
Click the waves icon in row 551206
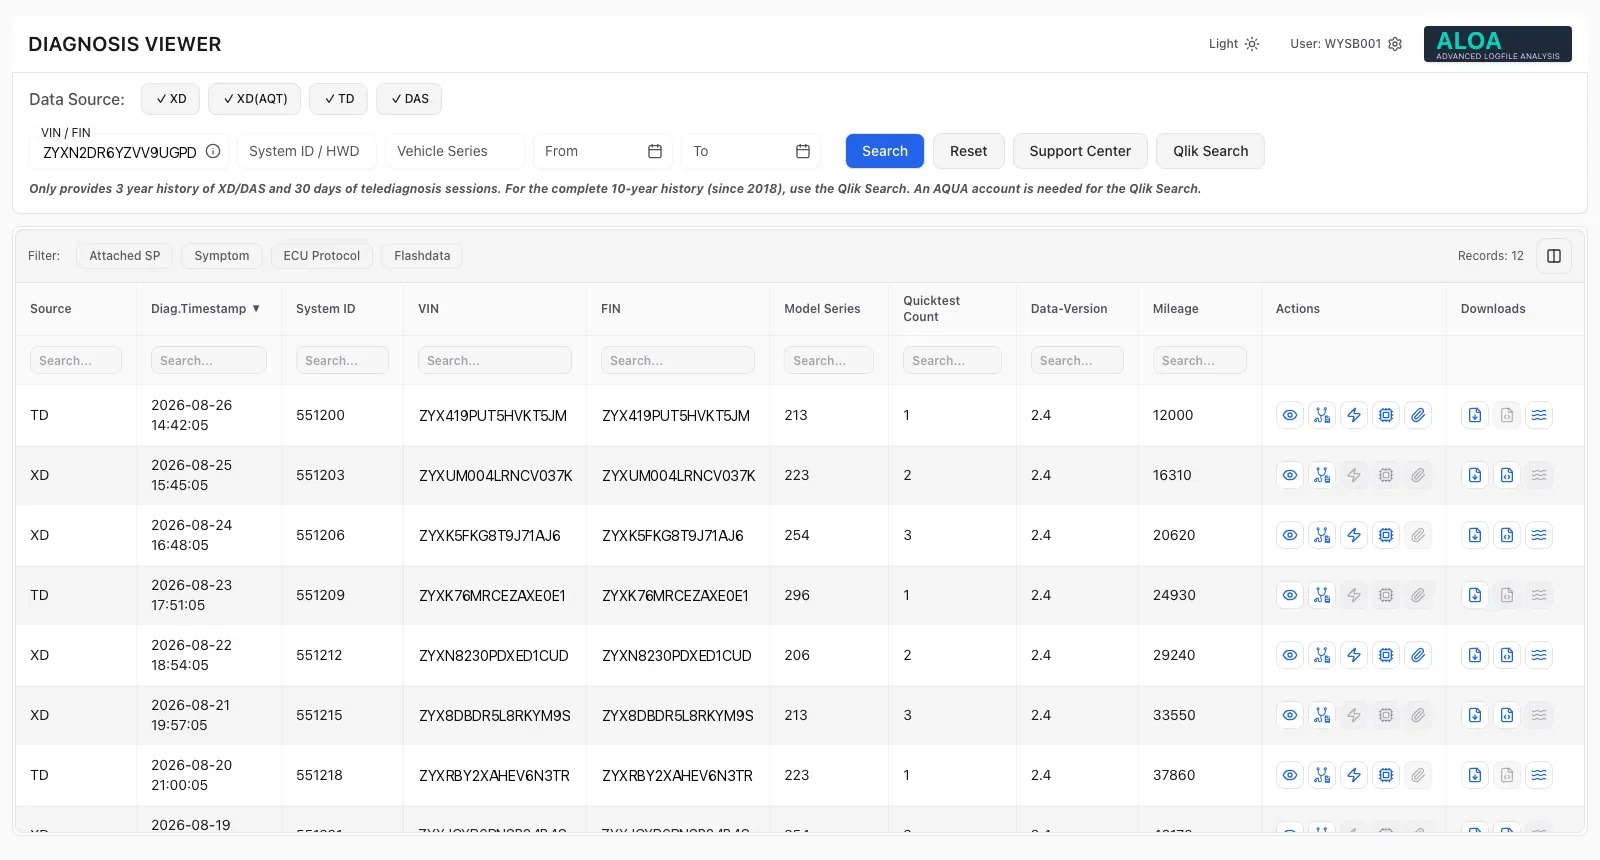point(1539,535)
